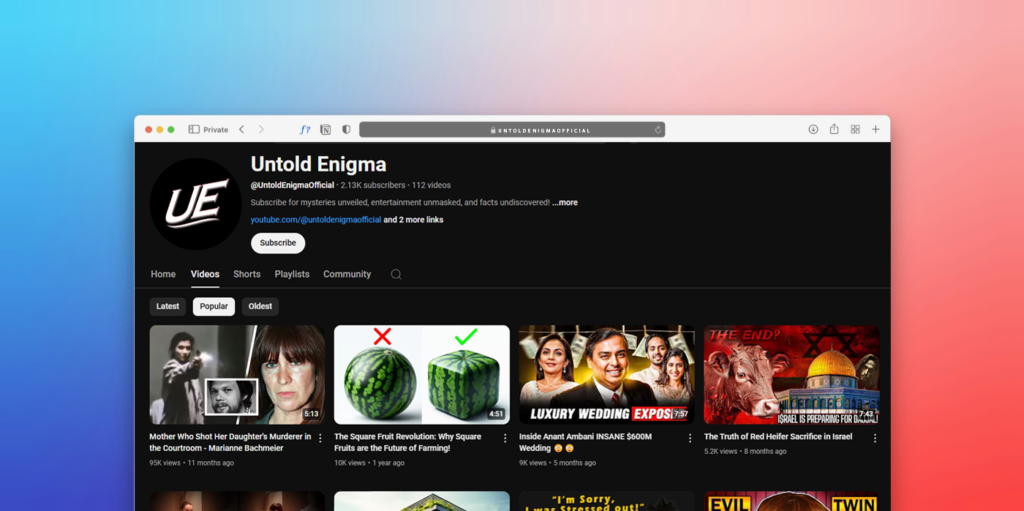The width and height of the screenshot is (1024, 511).
Task: Expand channel description with ...more
Action: [565, 203]
